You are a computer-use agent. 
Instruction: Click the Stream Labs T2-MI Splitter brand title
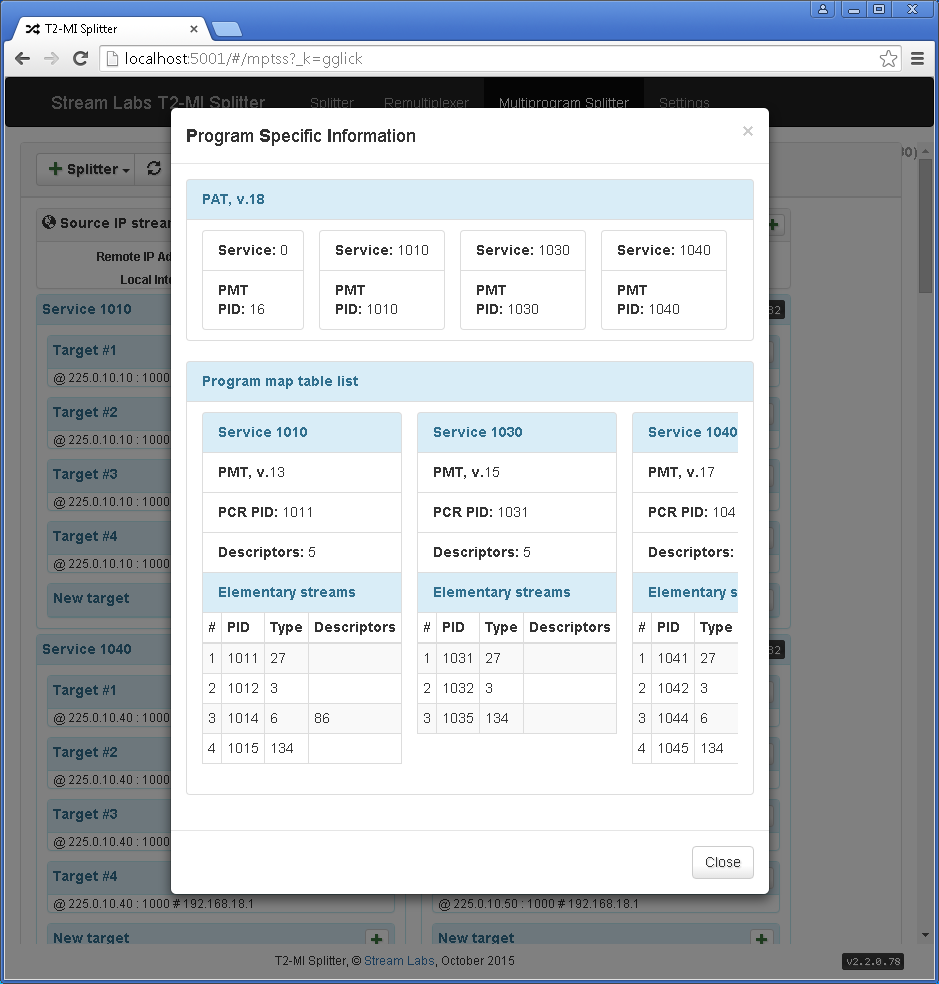pos(158,103)
